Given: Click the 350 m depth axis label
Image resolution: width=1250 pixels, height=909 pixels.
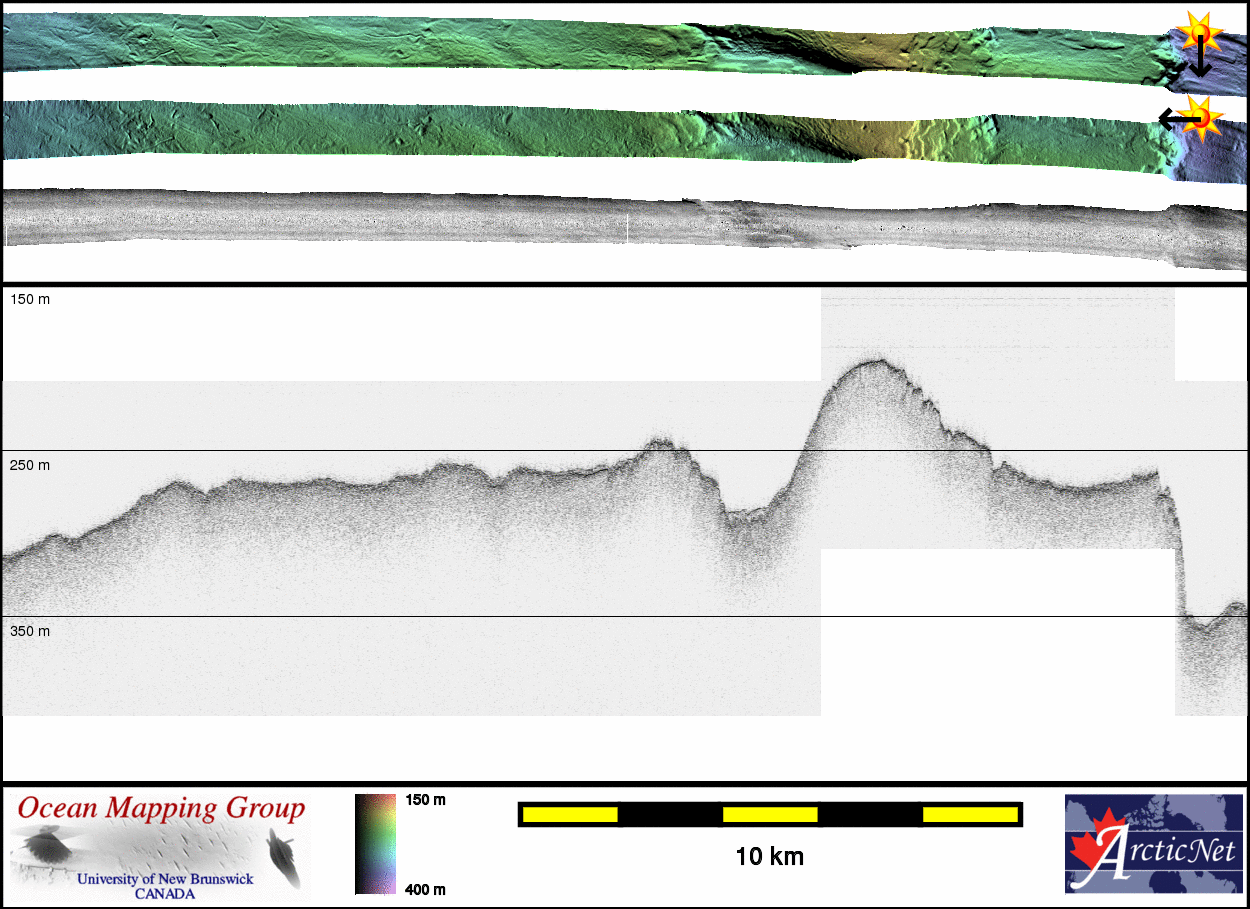Looking at the screenshot, I should (30, 631).
